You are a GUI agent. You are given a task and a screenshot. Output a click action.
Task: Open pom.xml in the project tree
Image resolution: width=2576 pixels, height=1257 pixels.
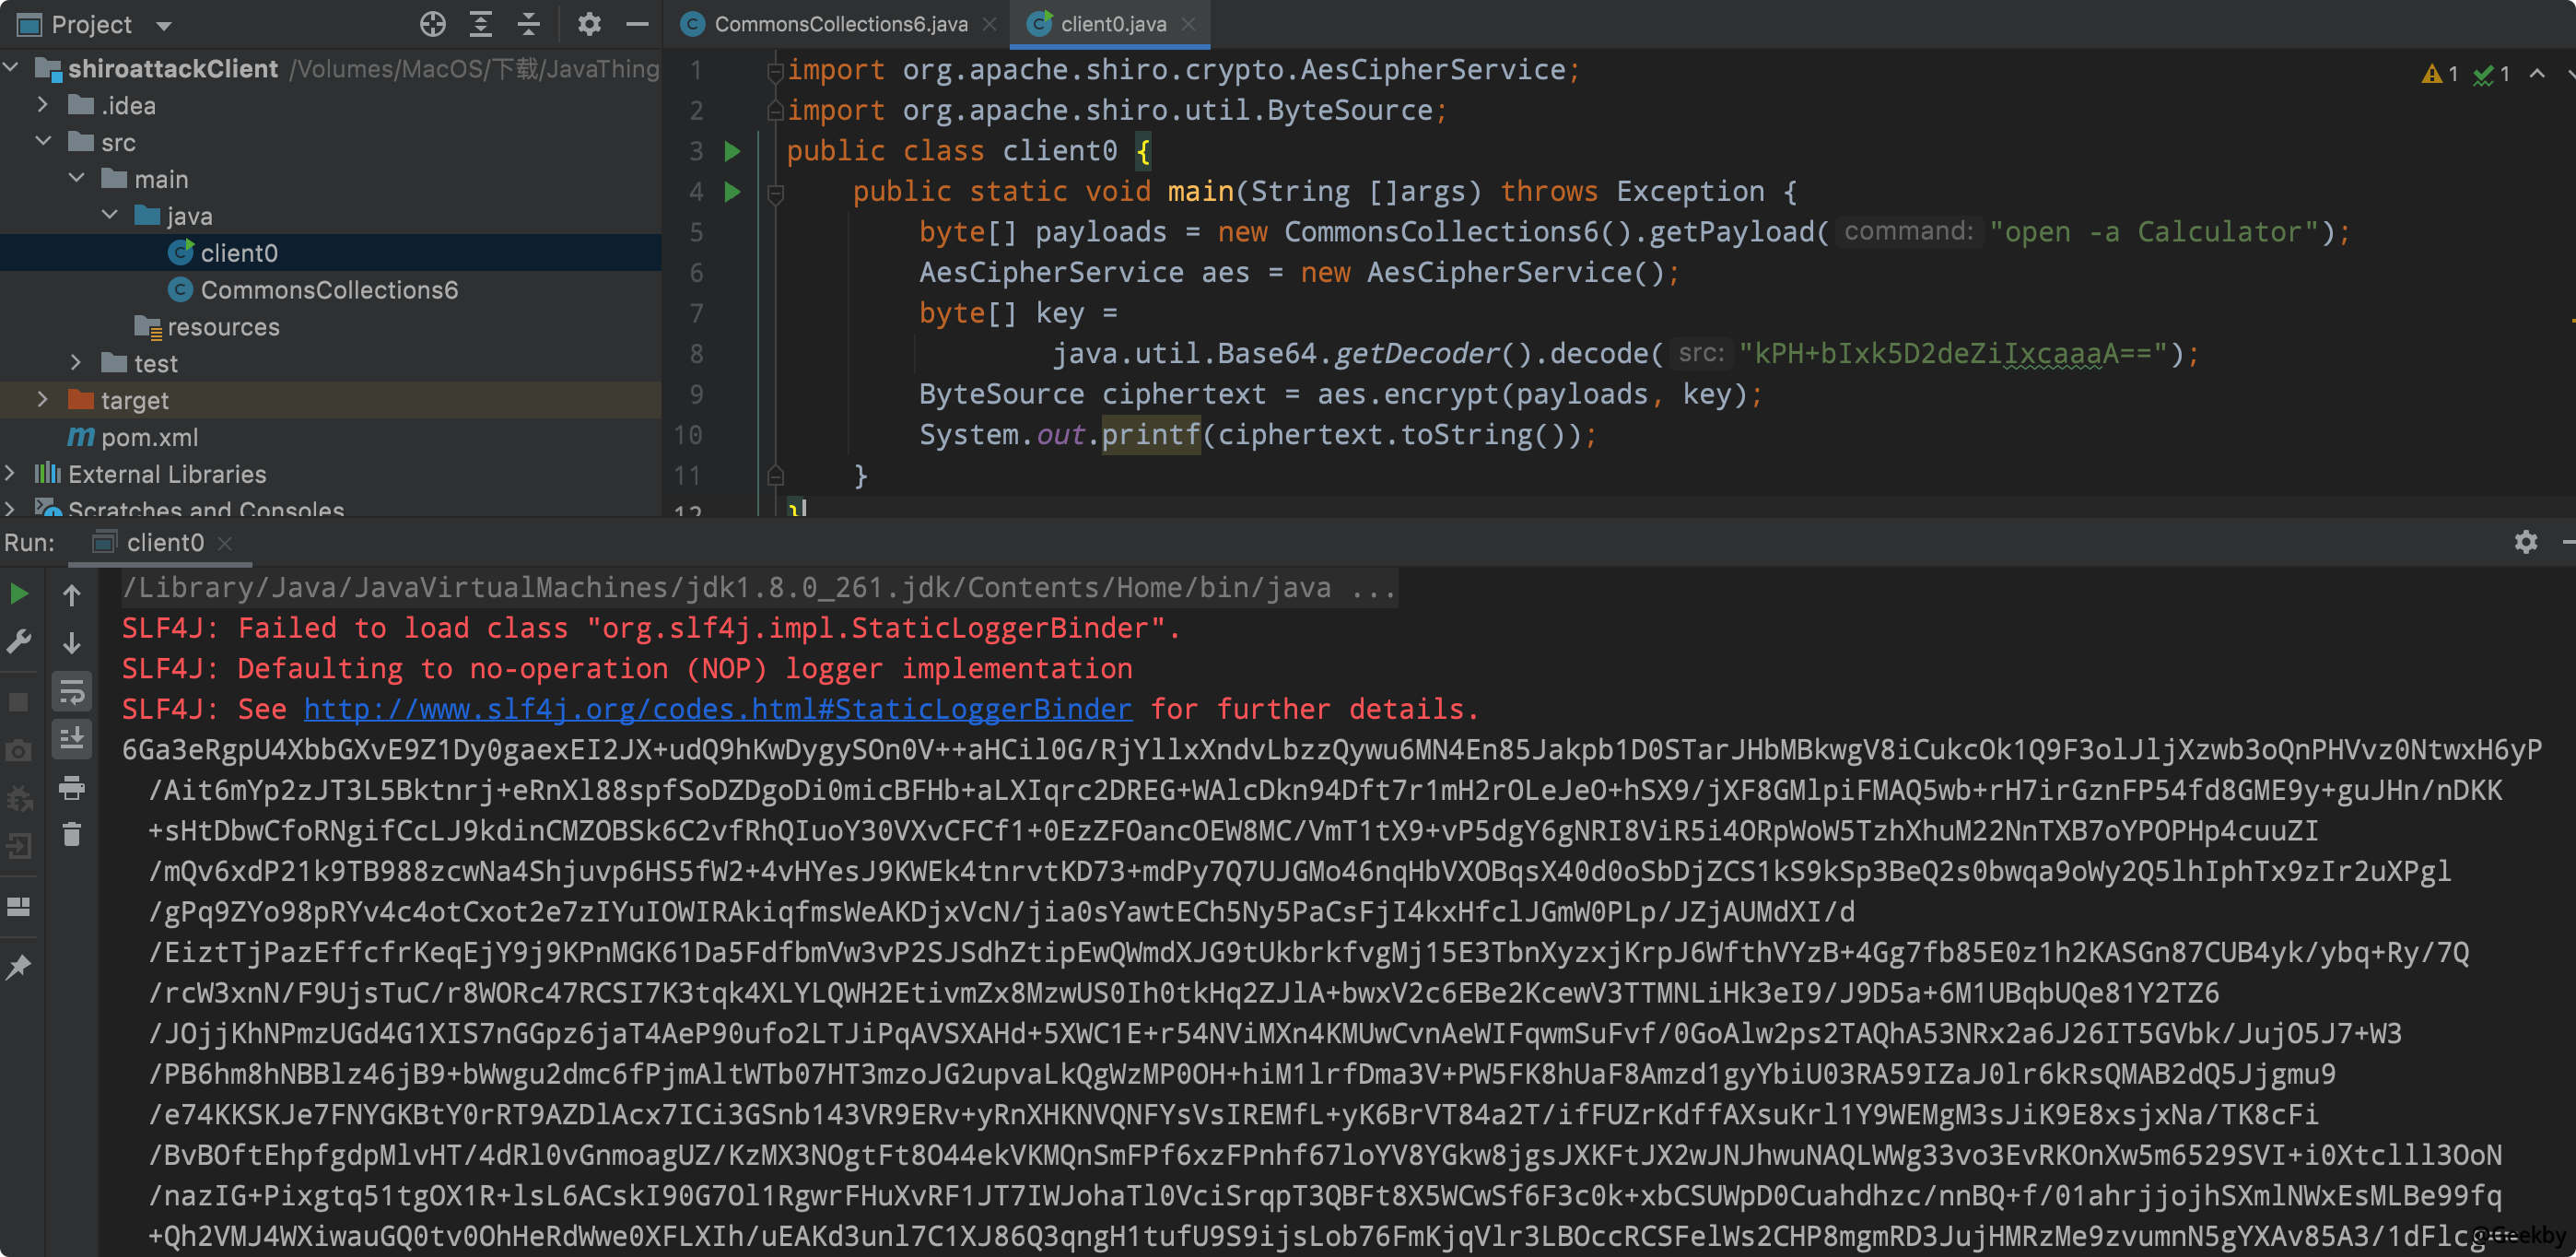(x=149, y=437)
